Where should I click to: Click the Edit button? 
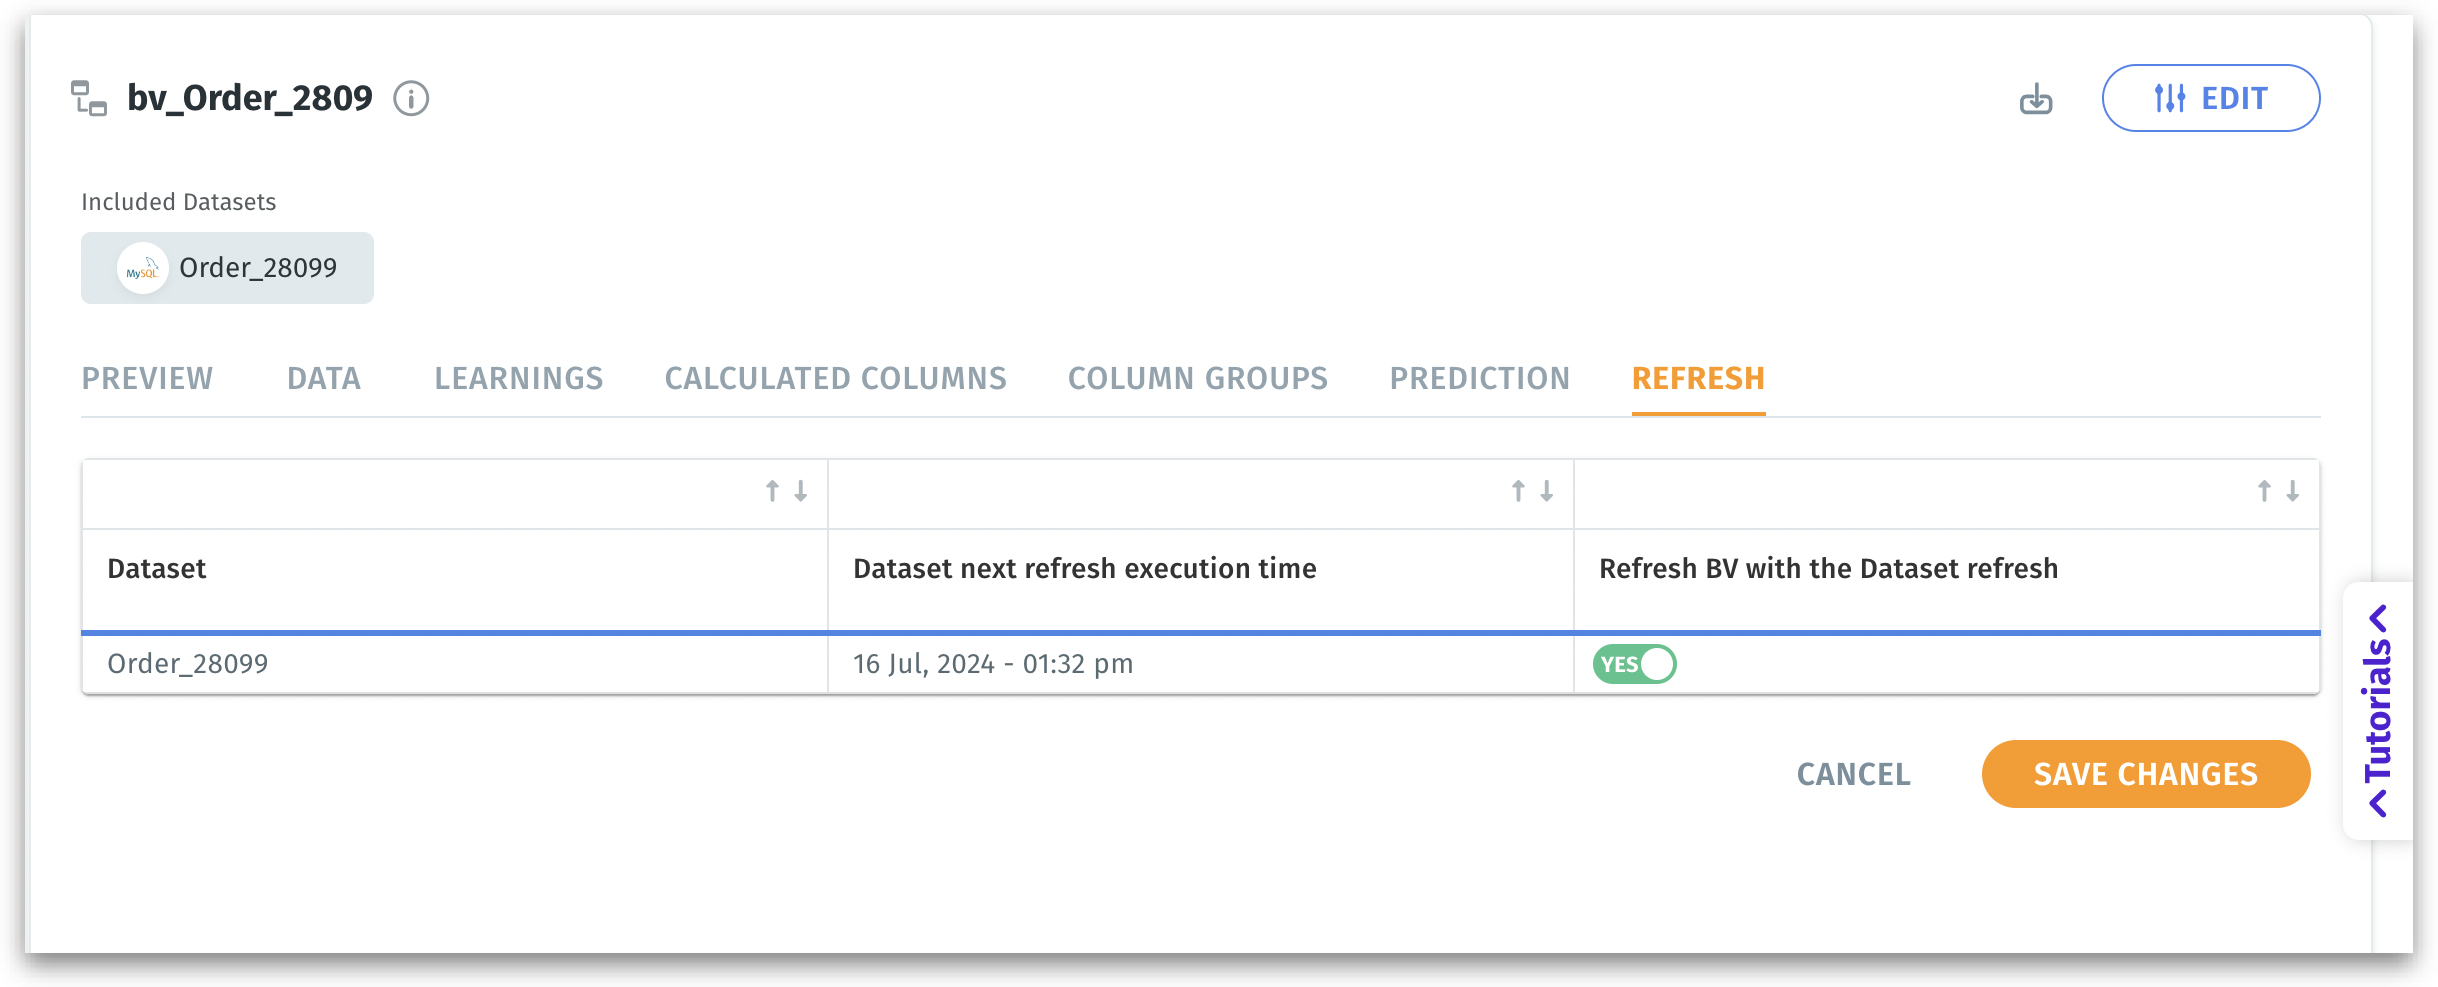[x=2210, y=98]
